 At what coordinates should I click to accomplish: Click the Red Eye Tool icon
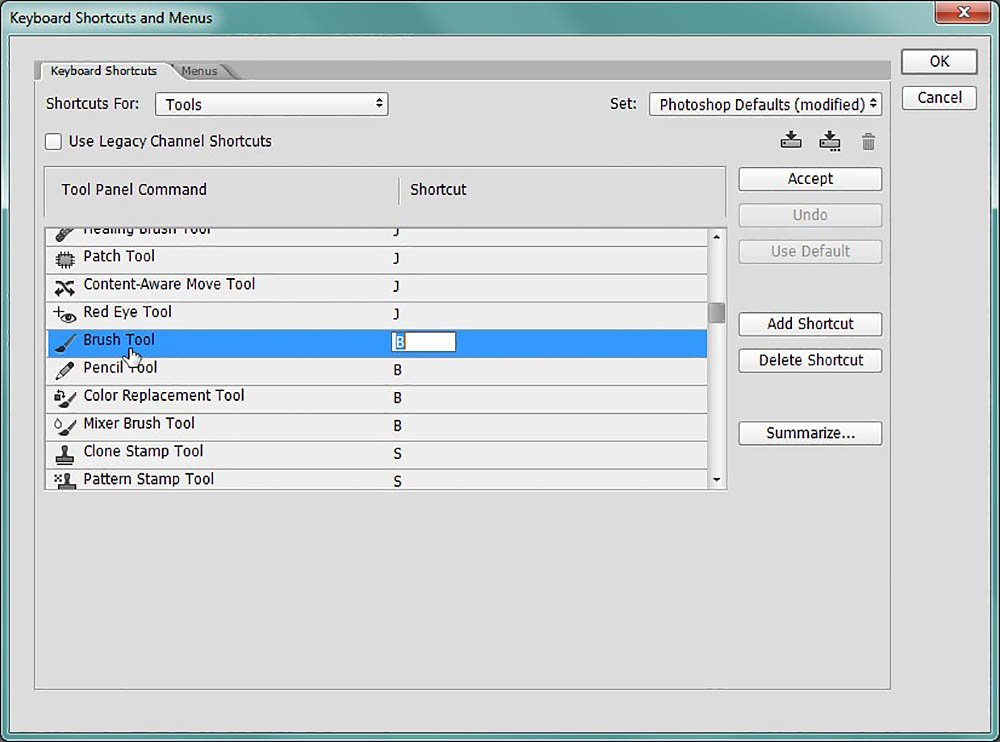64,315
